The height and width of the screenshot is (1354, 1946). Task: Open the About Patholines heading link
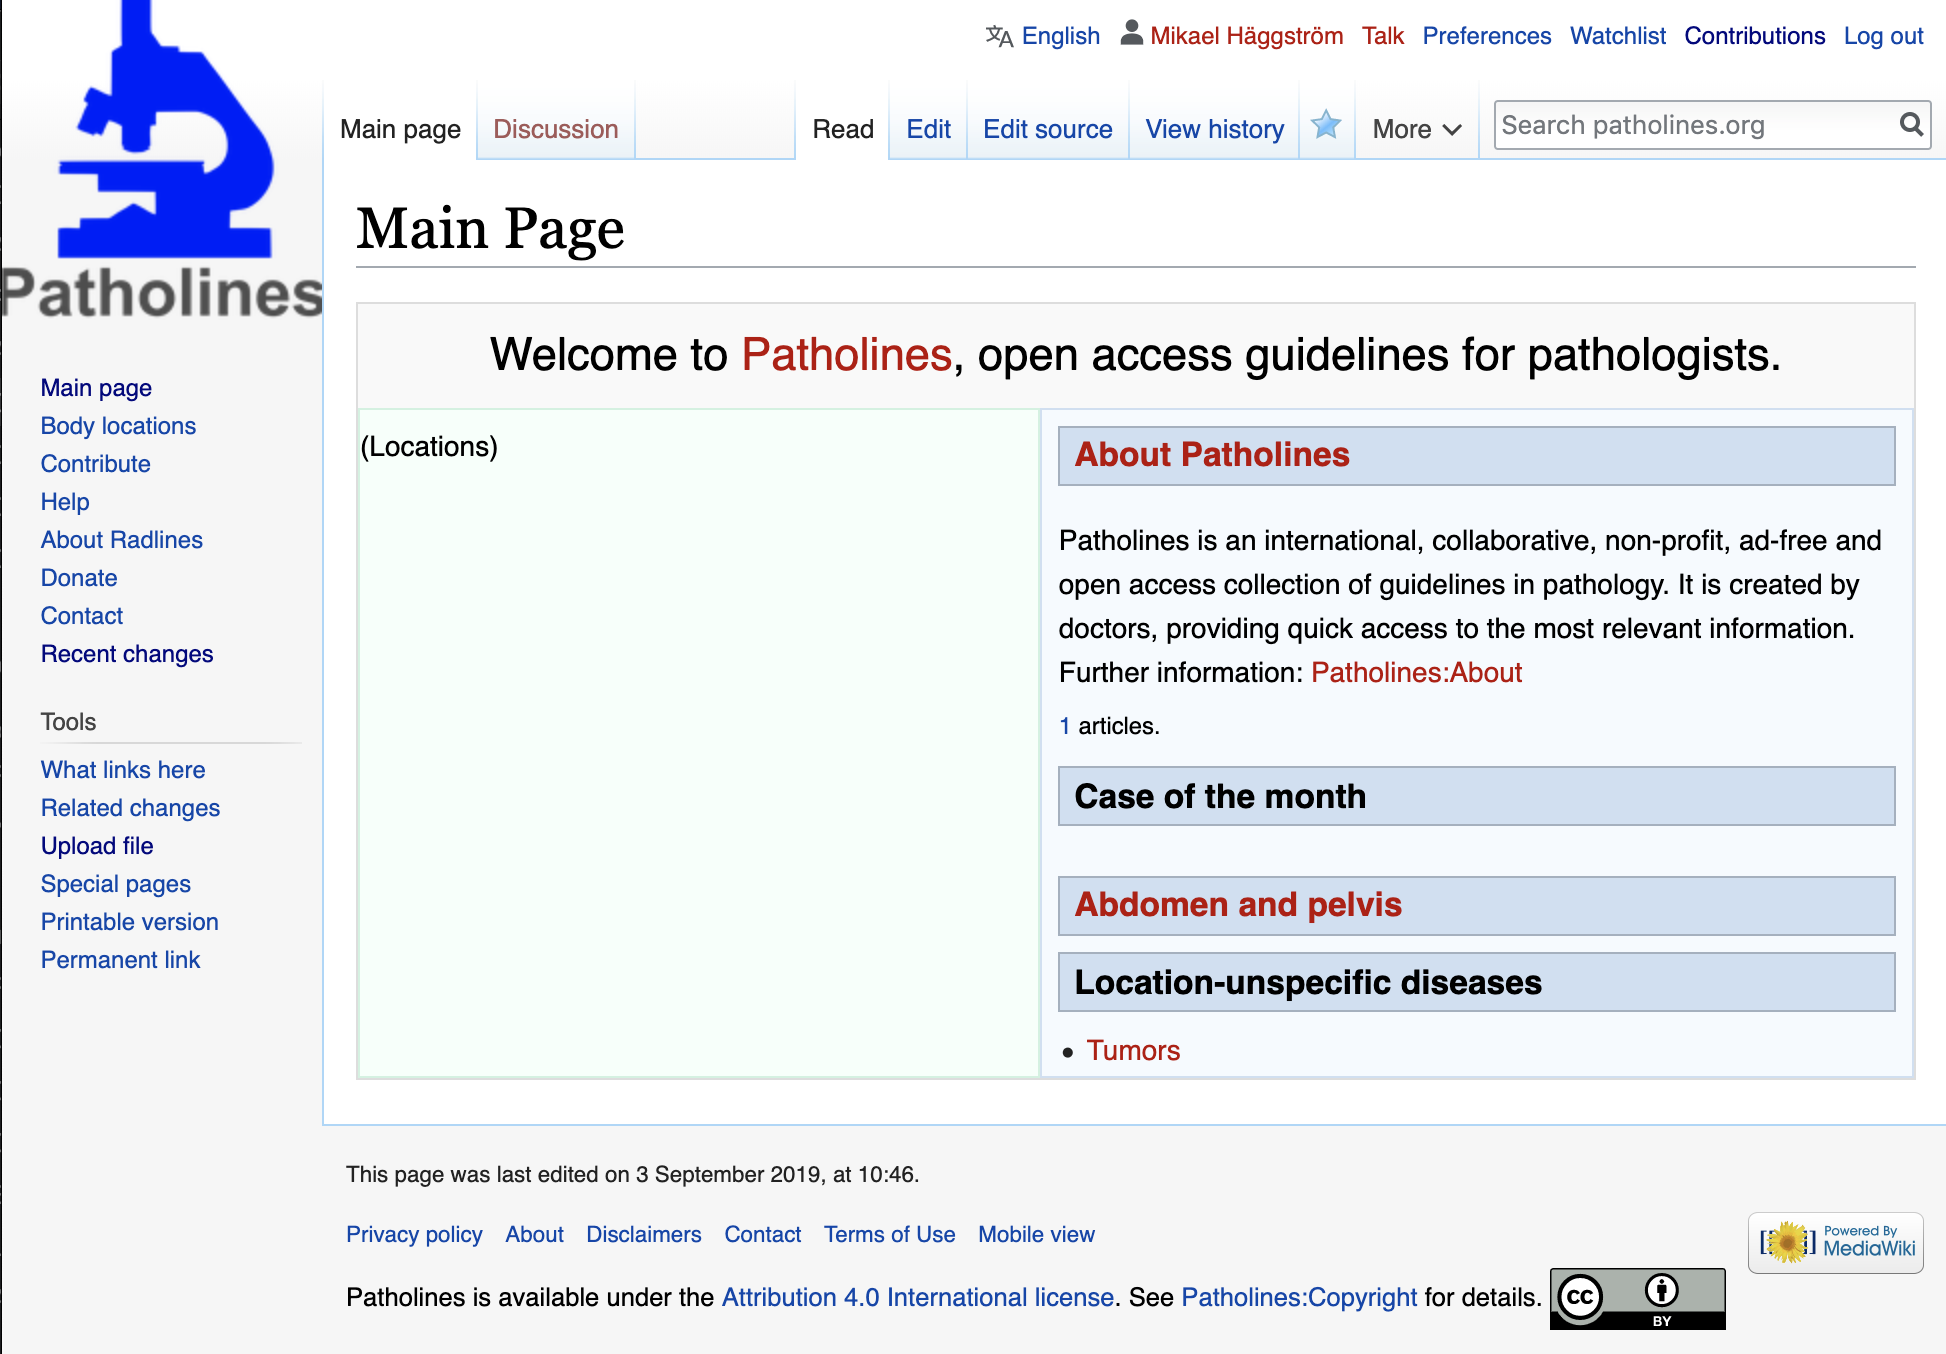1212,455
